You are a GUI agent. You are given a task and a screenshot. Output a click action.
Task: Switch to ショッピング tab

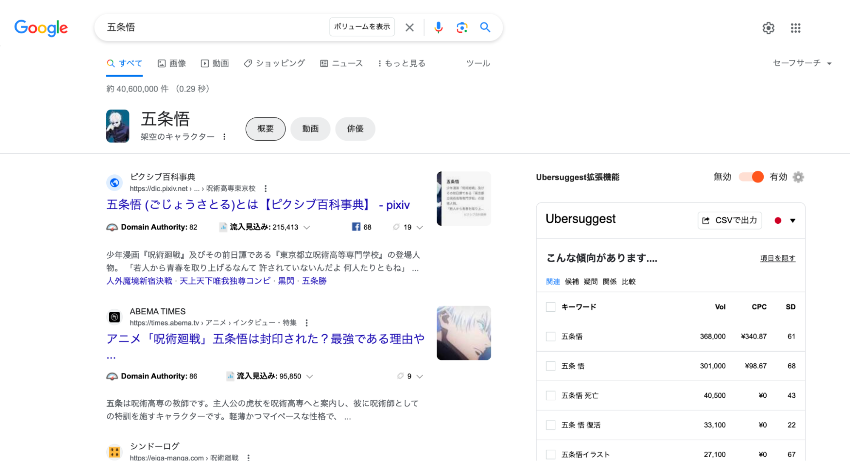(x=274, y=63)
